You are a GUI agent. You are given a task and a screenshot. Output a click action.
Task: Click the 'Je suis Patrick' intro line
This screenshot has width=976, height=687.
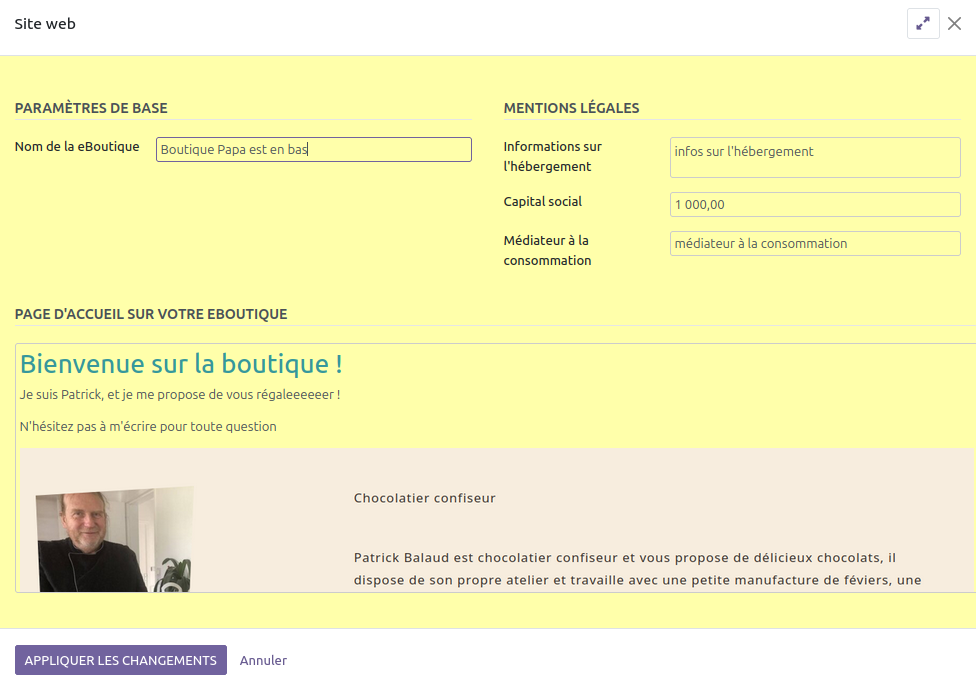tap(180, 395)
